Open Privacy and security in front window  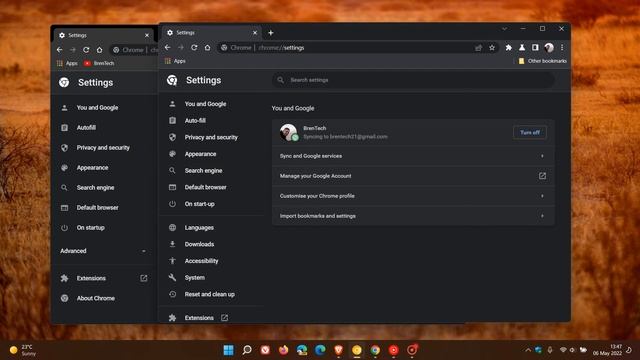[x=211, y=137]
